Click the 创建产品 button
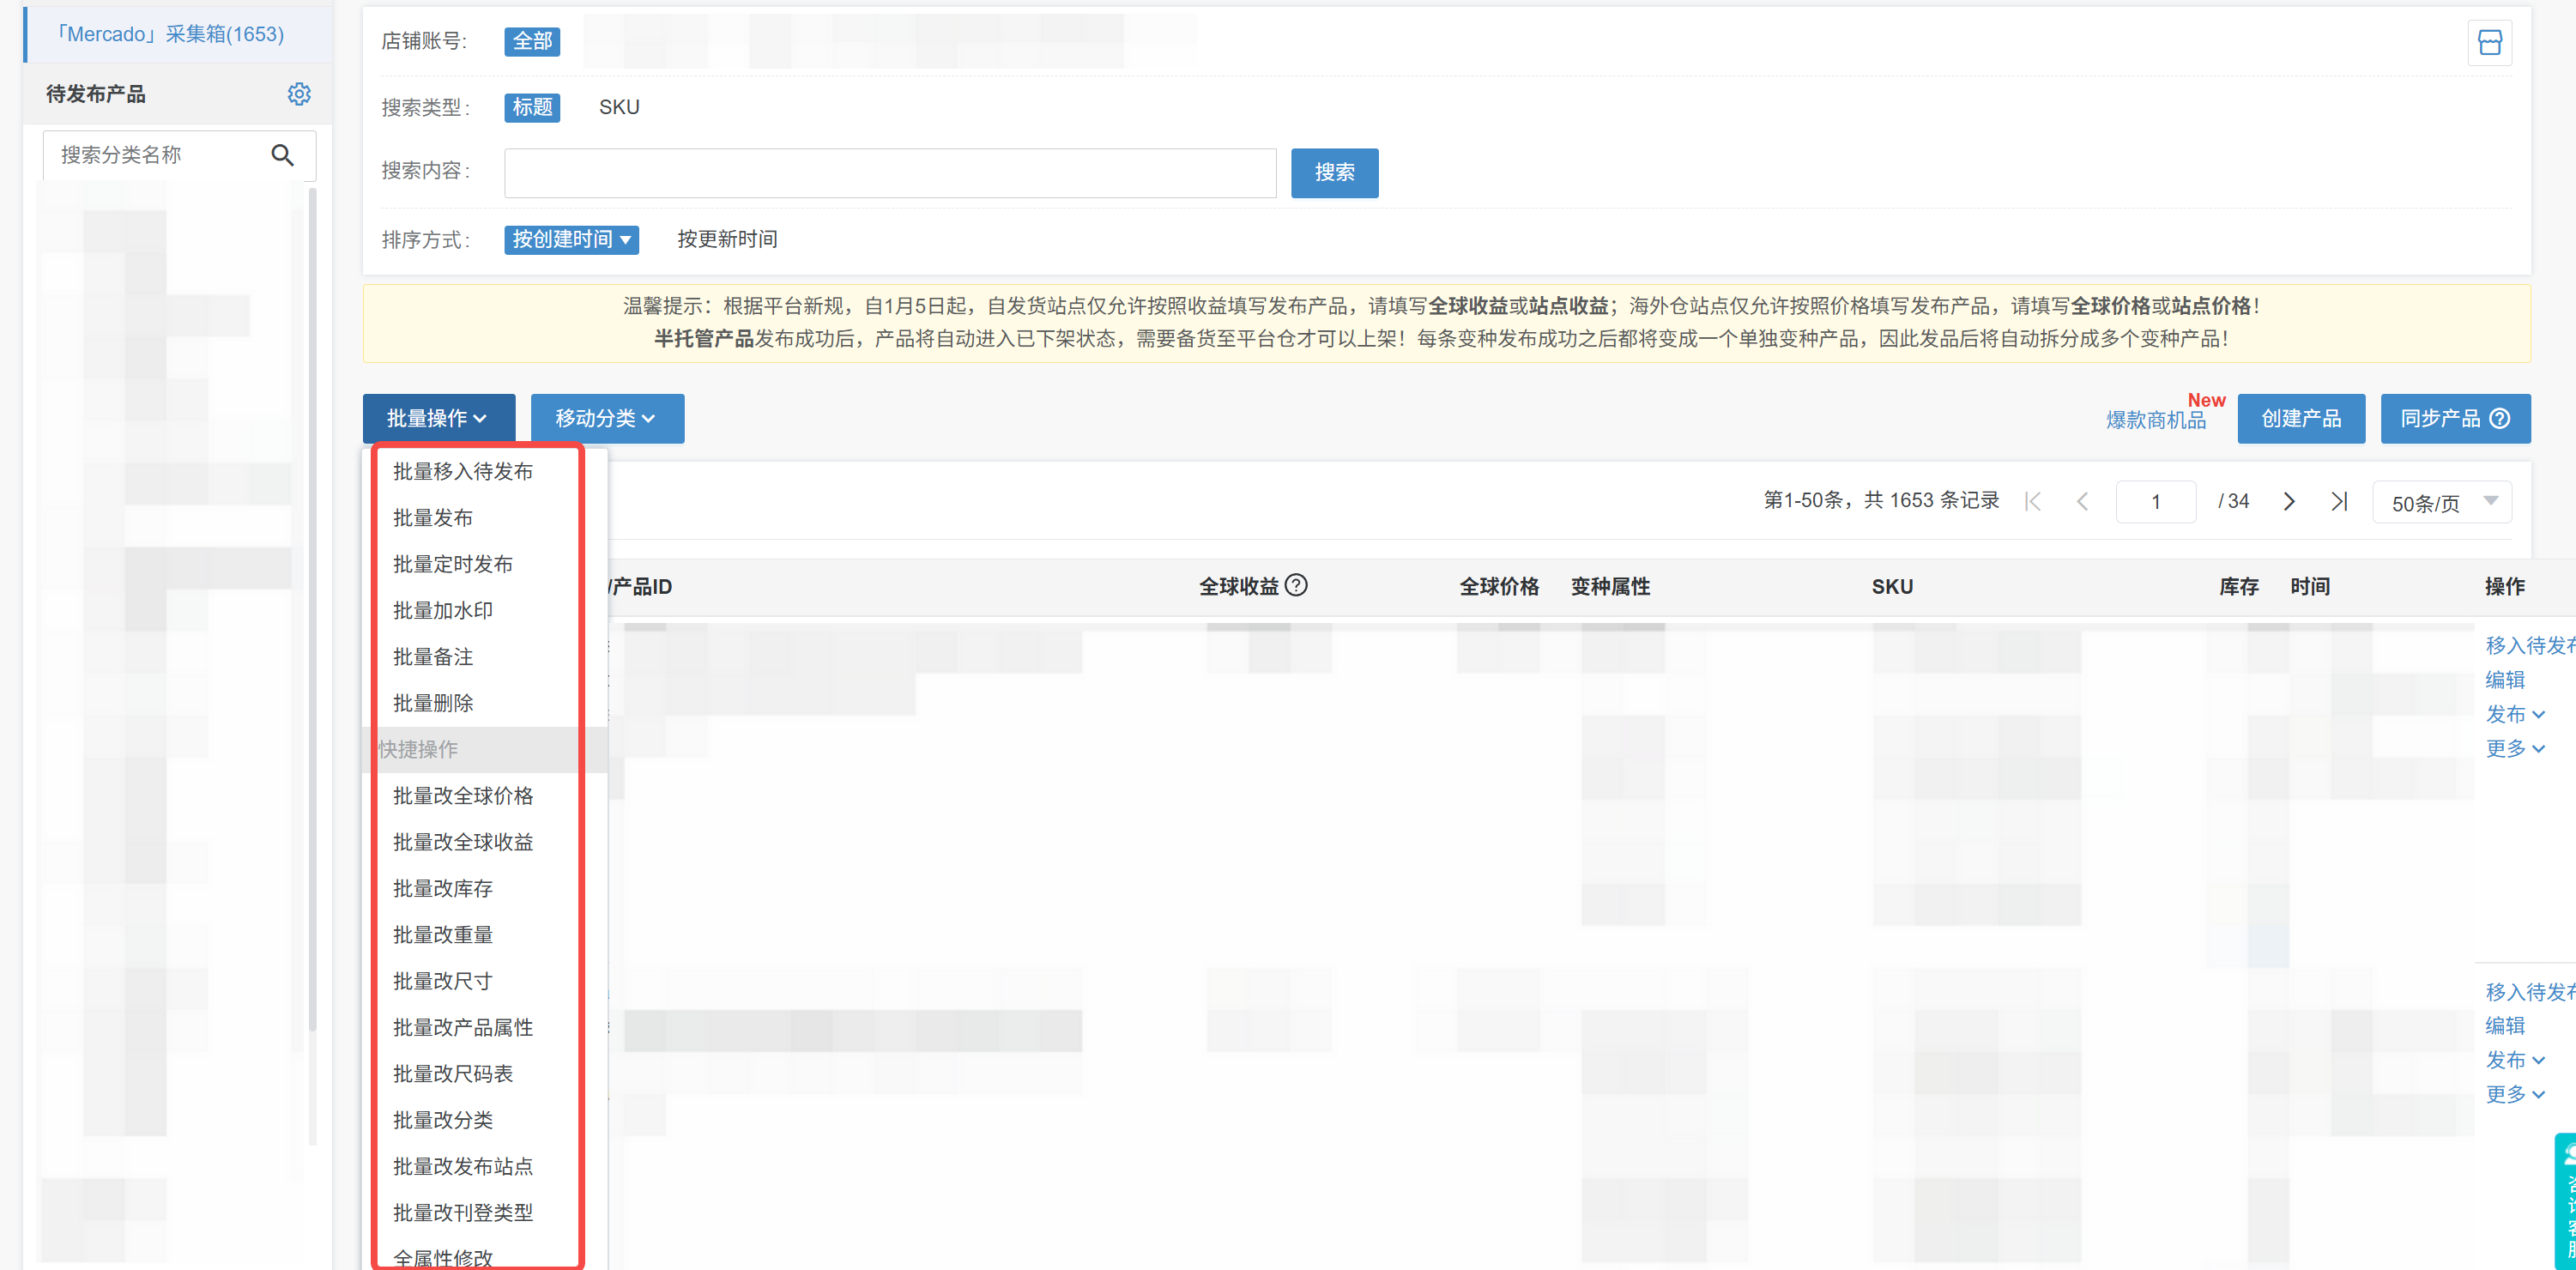 (x=2301, y=418)
